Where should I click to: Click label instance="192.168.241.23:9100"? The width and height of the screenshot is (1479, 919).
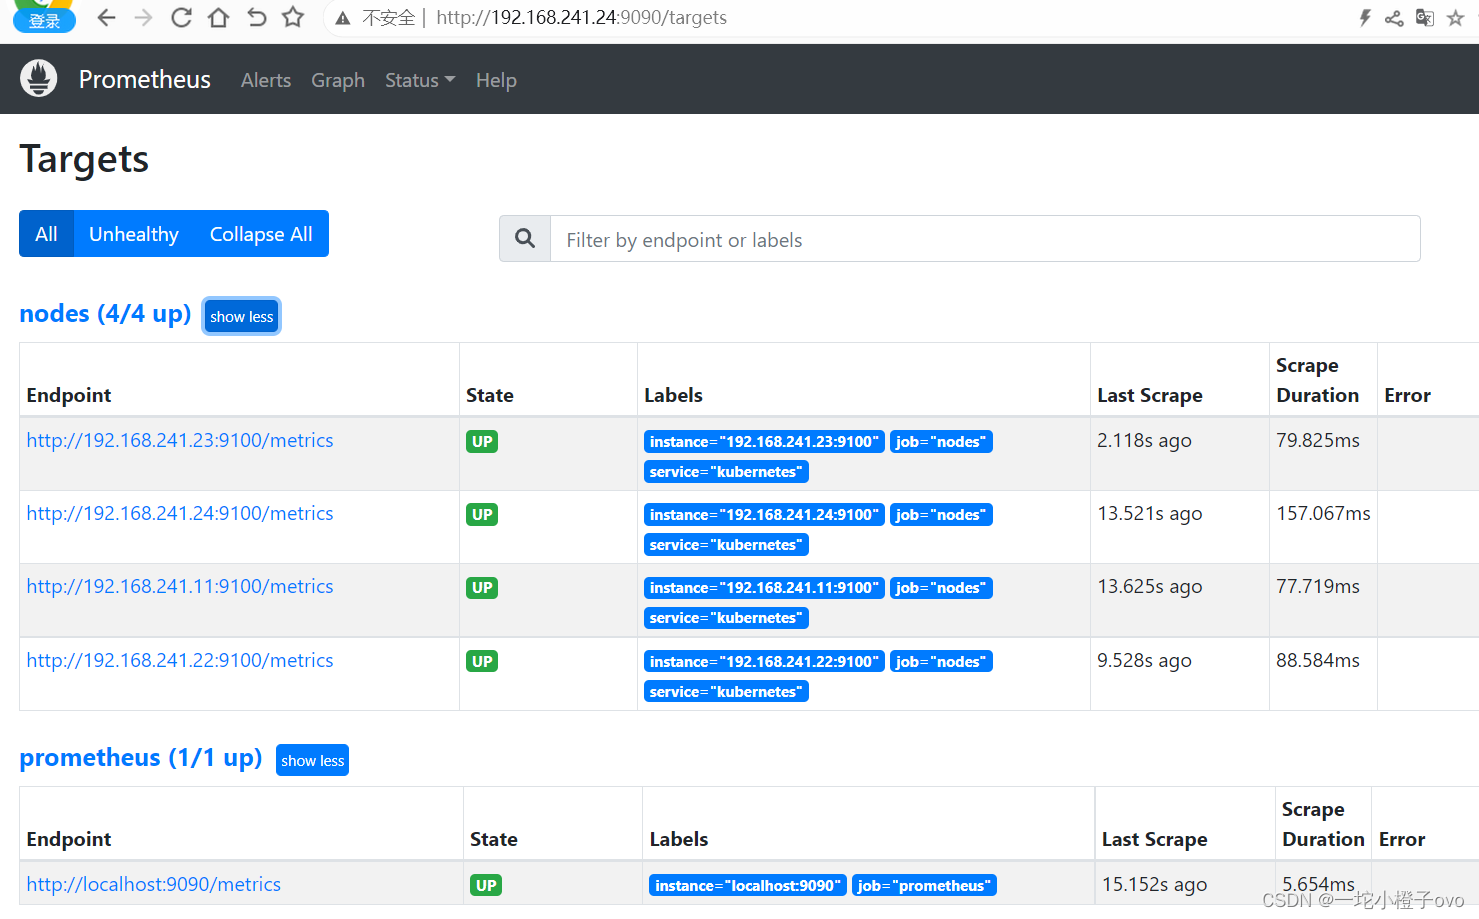pyautogui.click(x=764, y=441)
